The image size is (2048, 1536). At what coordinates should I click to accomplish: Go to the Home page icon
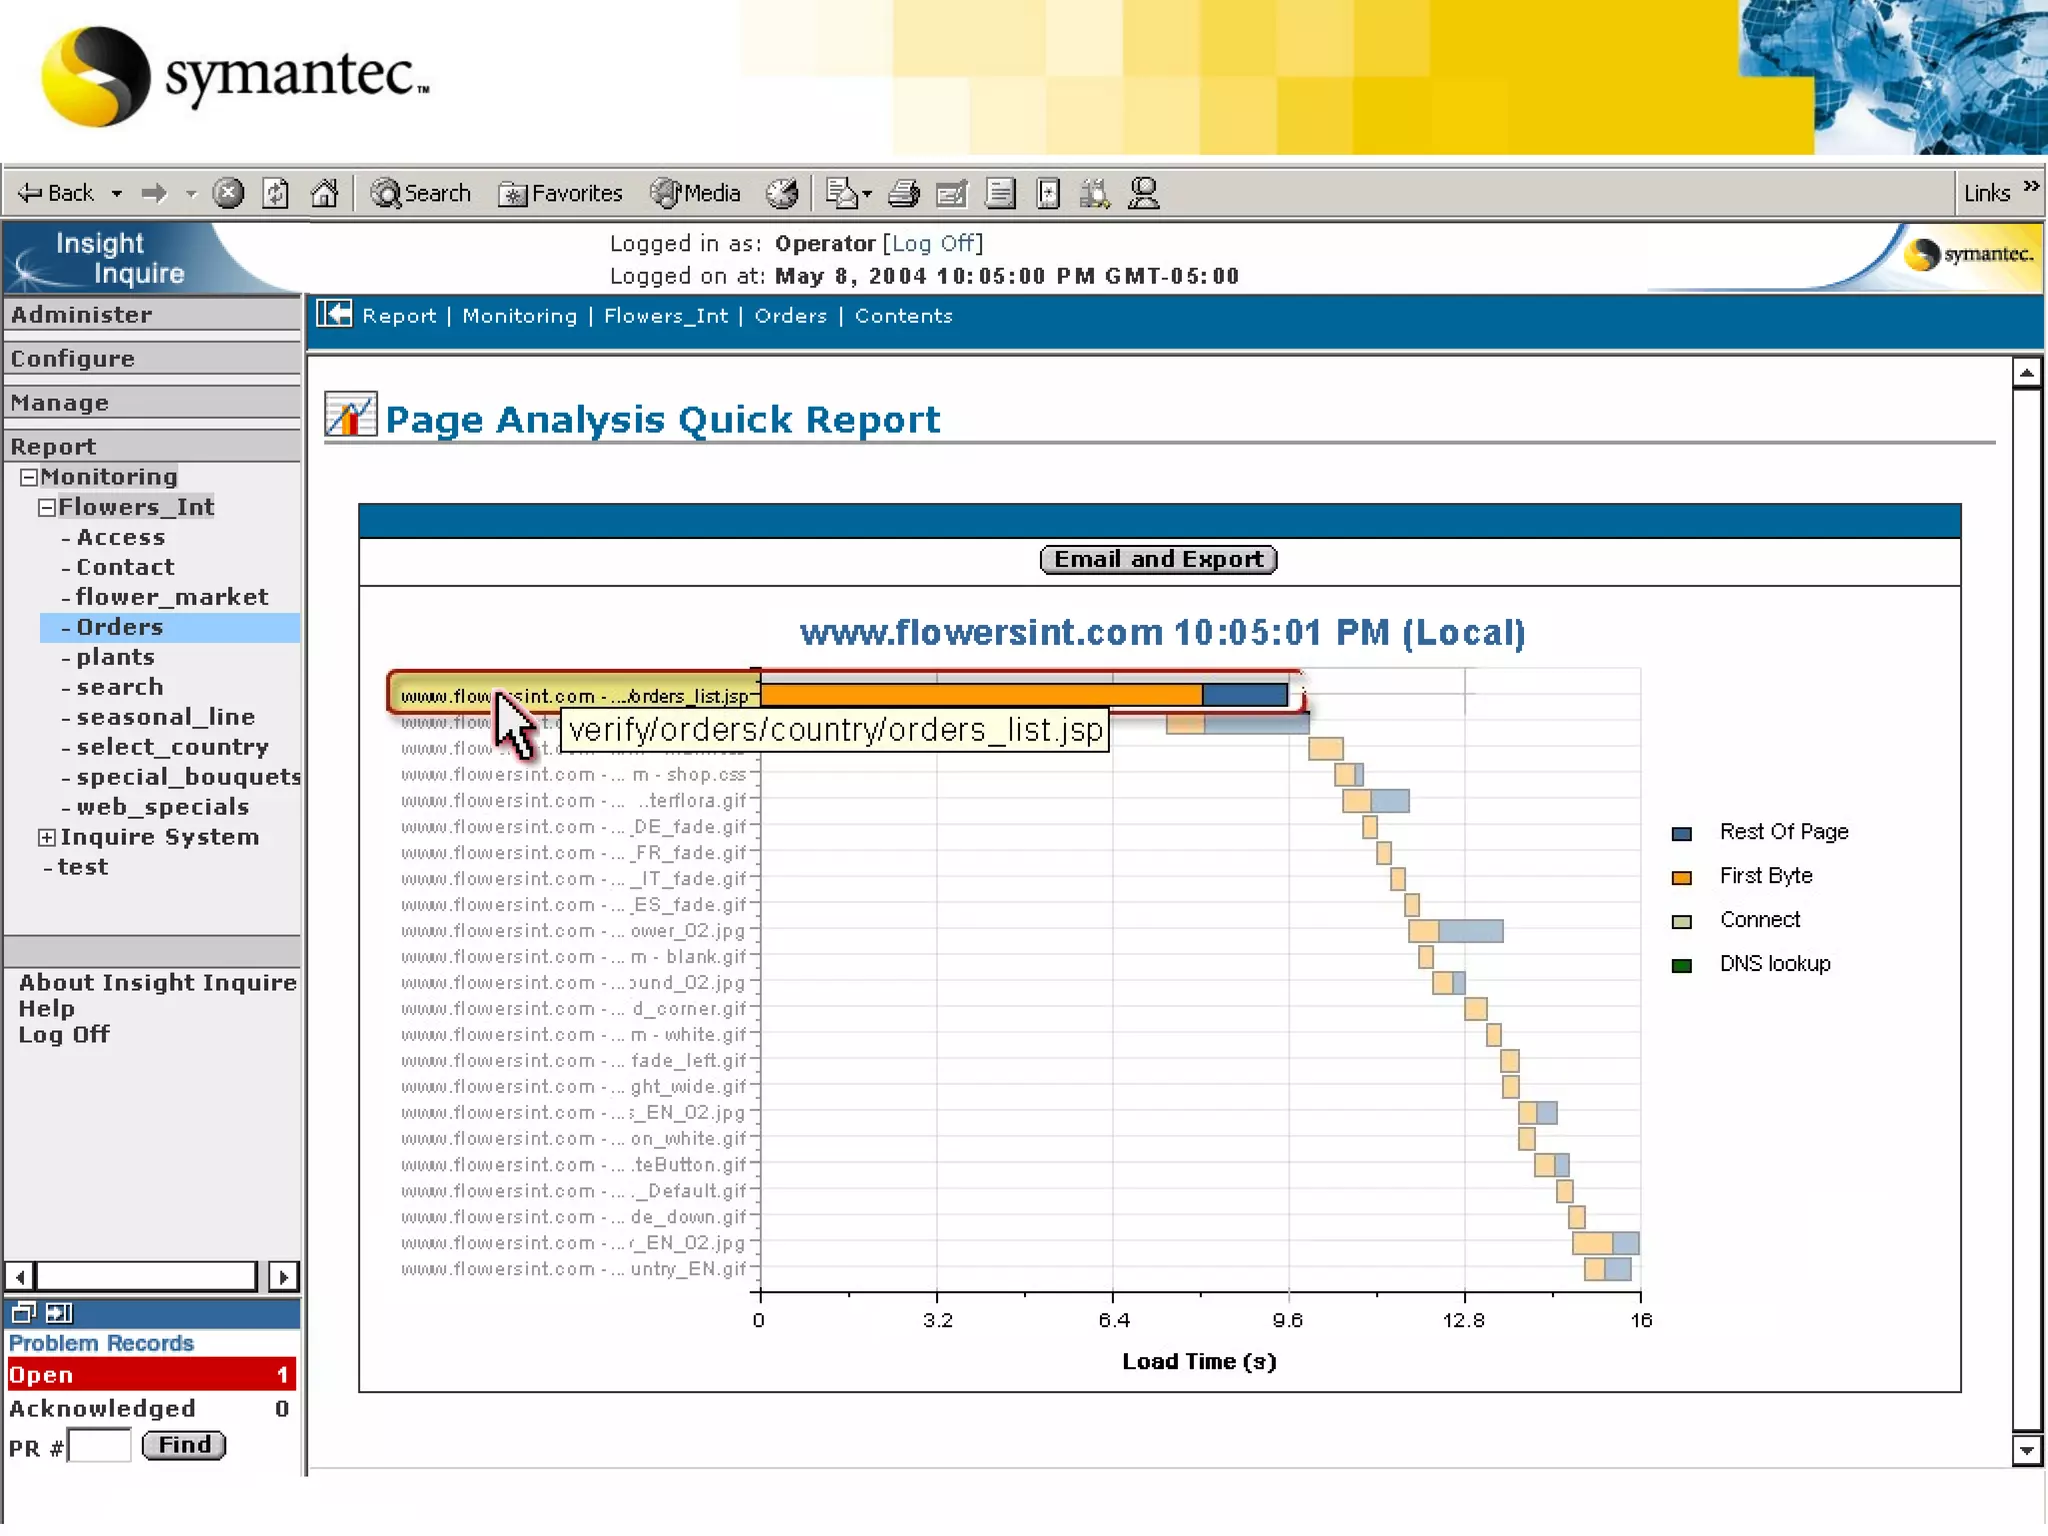click(324, 193)
